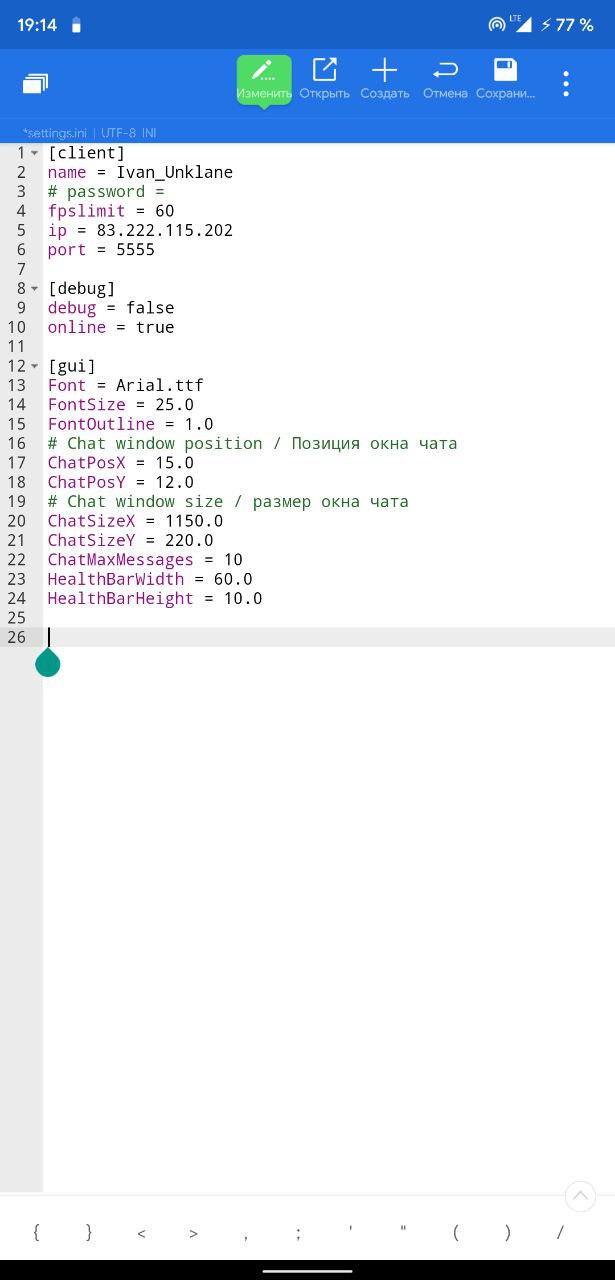The width and height of the screenshot is (615, 1280).
Task: Tap the teal cursor handle
Action: click(48, 662)
